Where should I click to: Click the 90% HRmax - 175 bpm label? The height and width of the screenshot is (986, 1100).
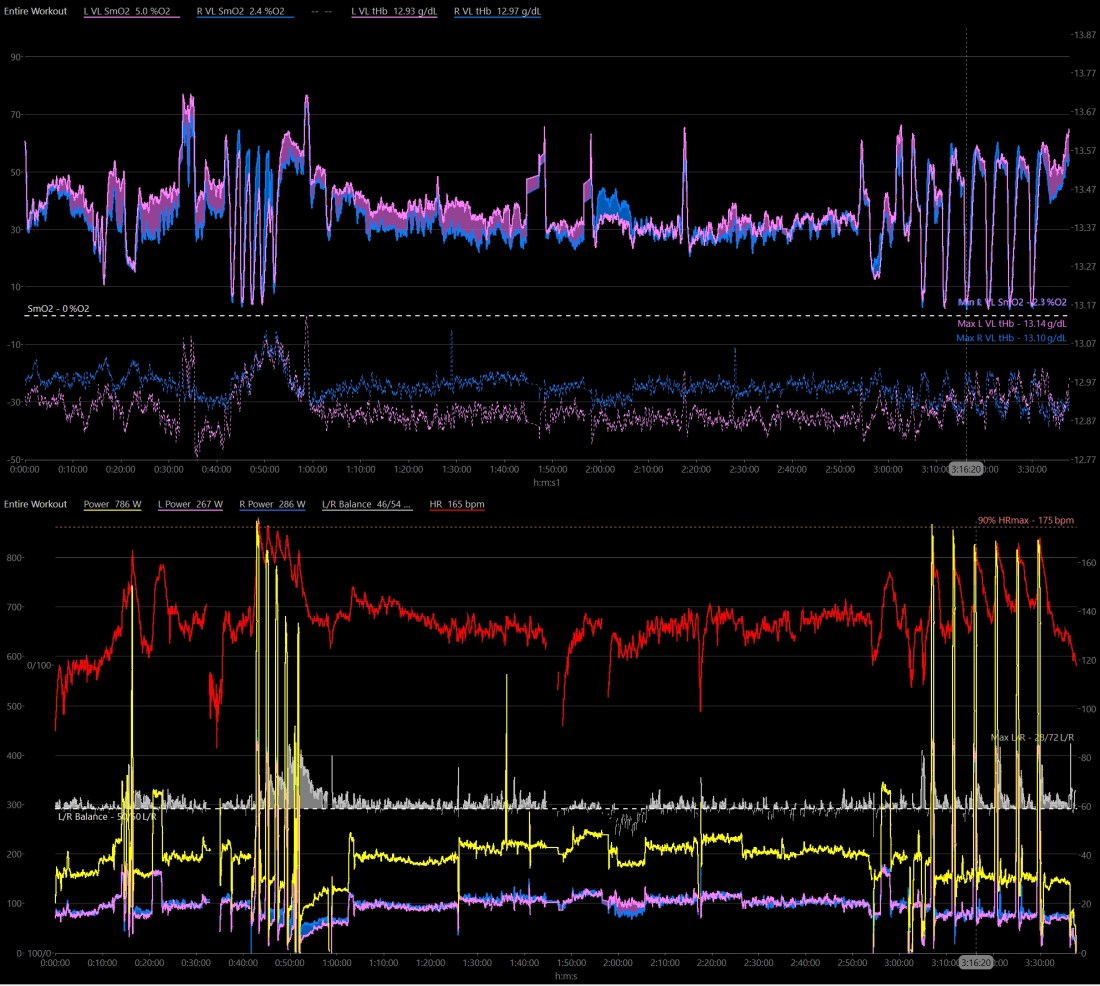tap(1025, 520)
